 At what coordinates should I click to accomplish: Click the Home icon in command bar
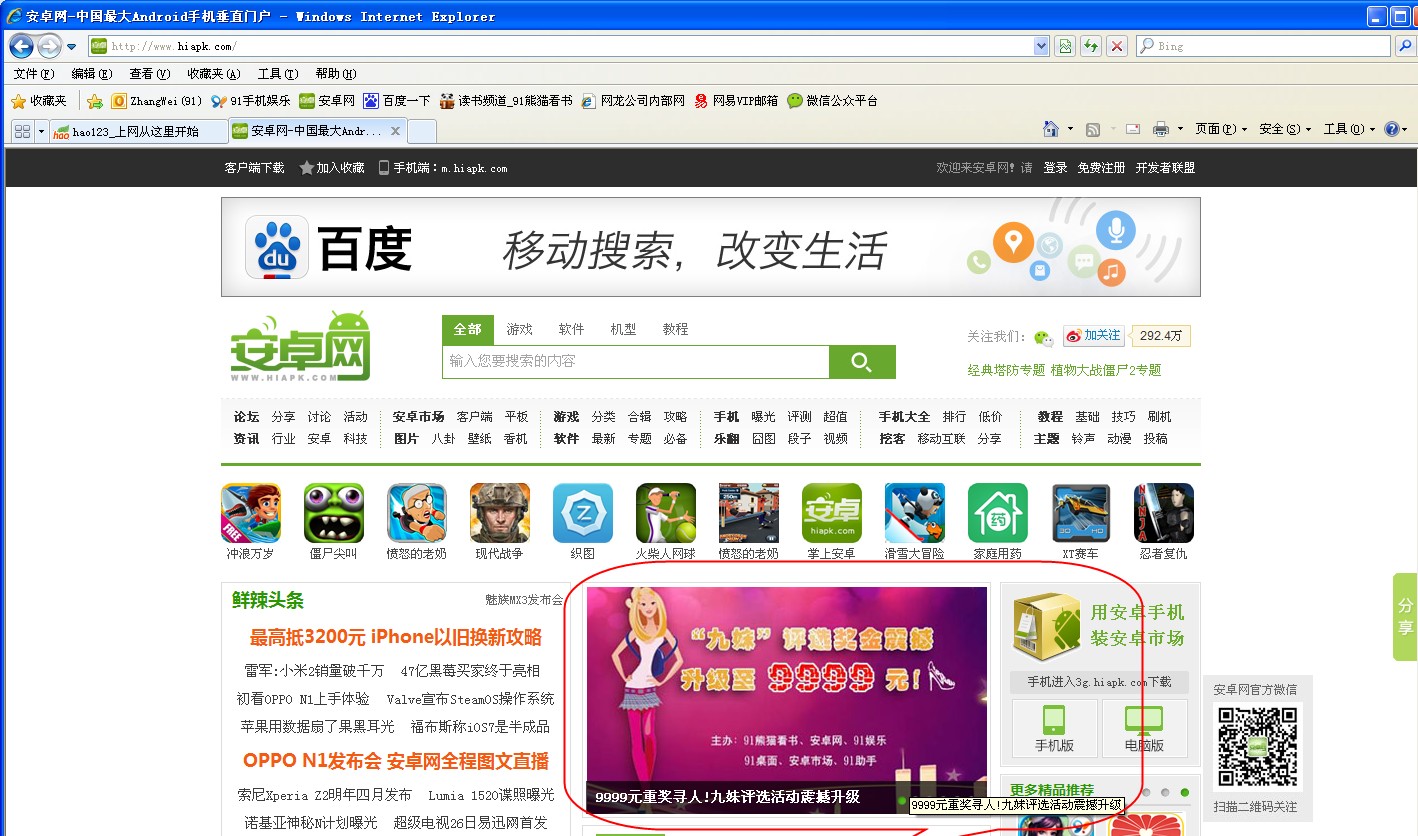click(x=1051, y=129)
